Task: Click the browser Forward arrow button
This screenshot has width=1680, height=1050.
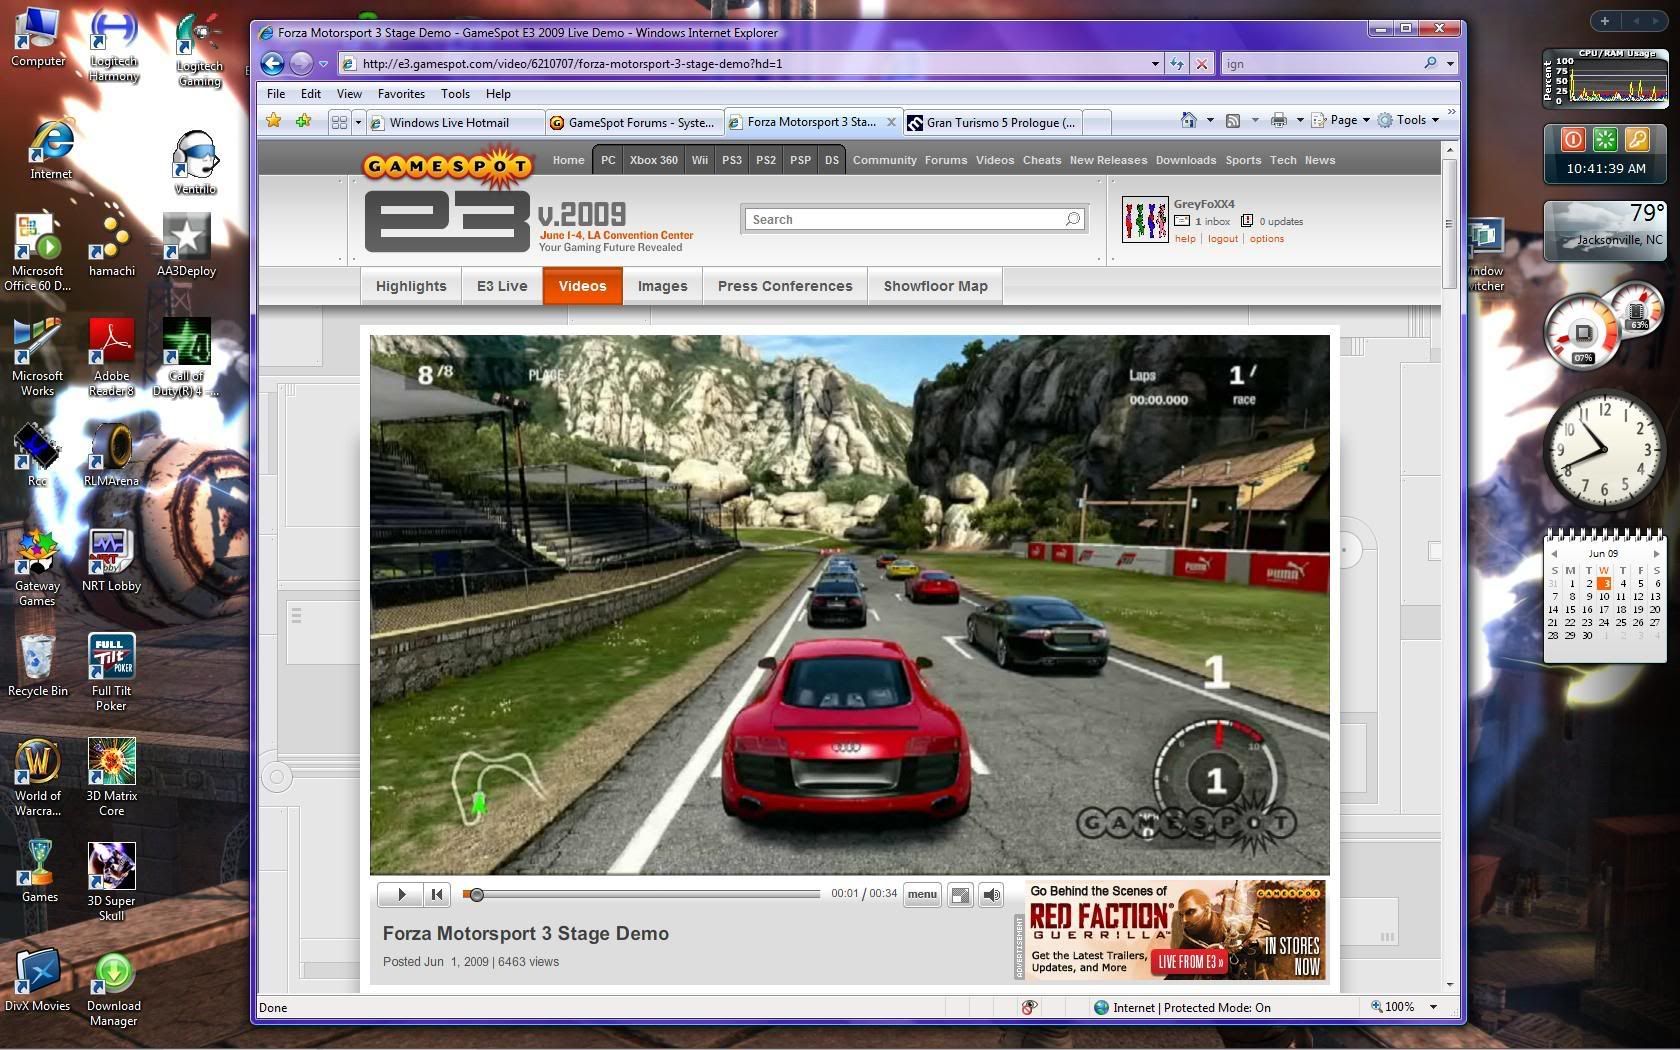Action: [x=301, y=64]
